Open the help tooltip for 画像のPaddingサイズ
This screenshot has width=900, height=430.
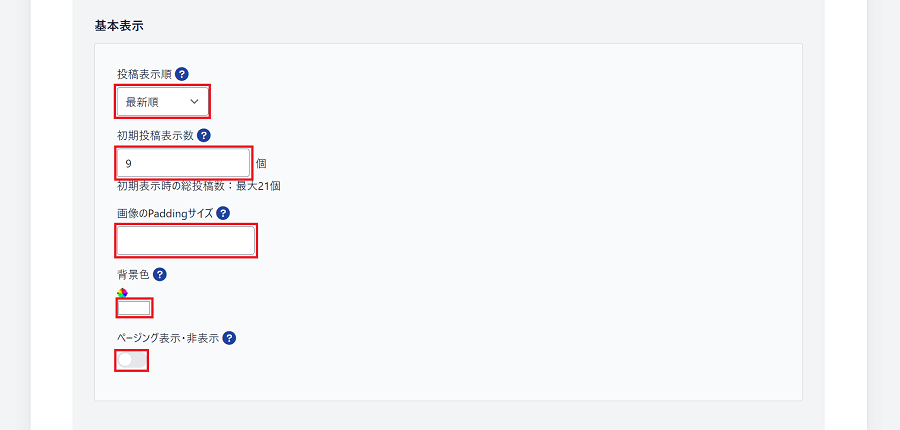coord(223,214)
